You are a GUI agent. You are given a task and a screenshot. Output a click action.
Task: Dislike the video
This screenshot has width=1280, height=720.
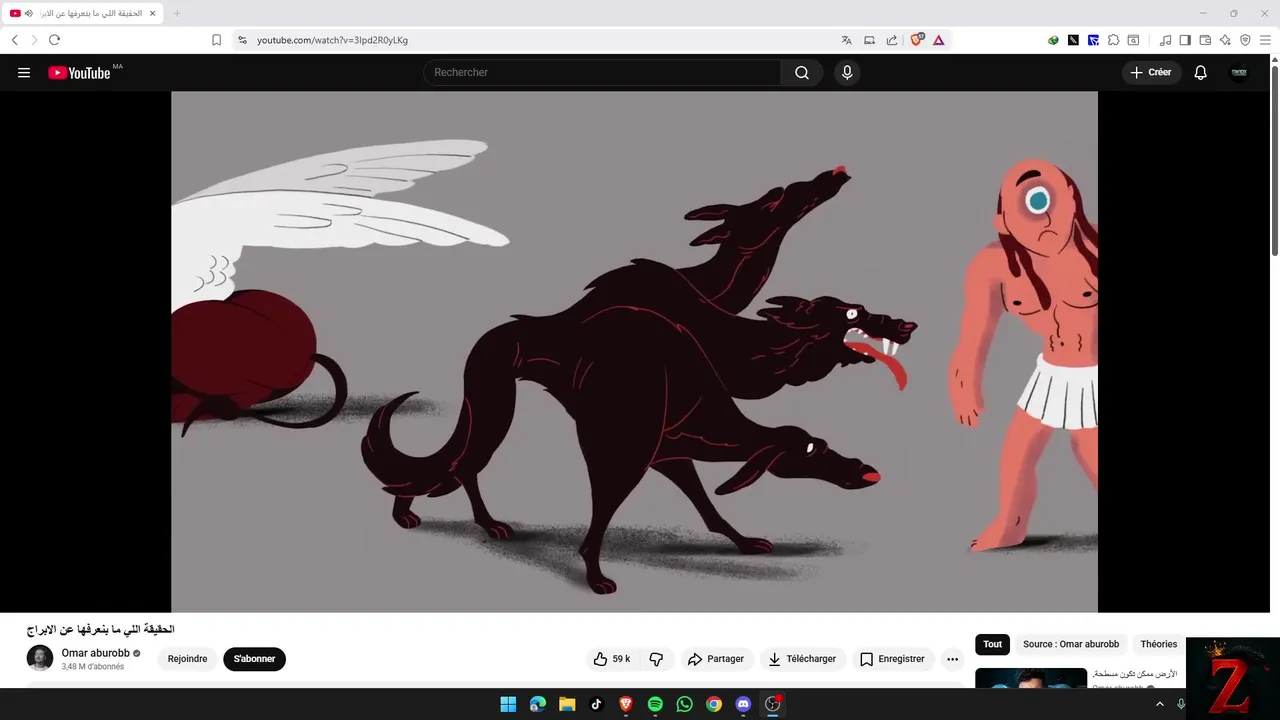pos(656,659)
